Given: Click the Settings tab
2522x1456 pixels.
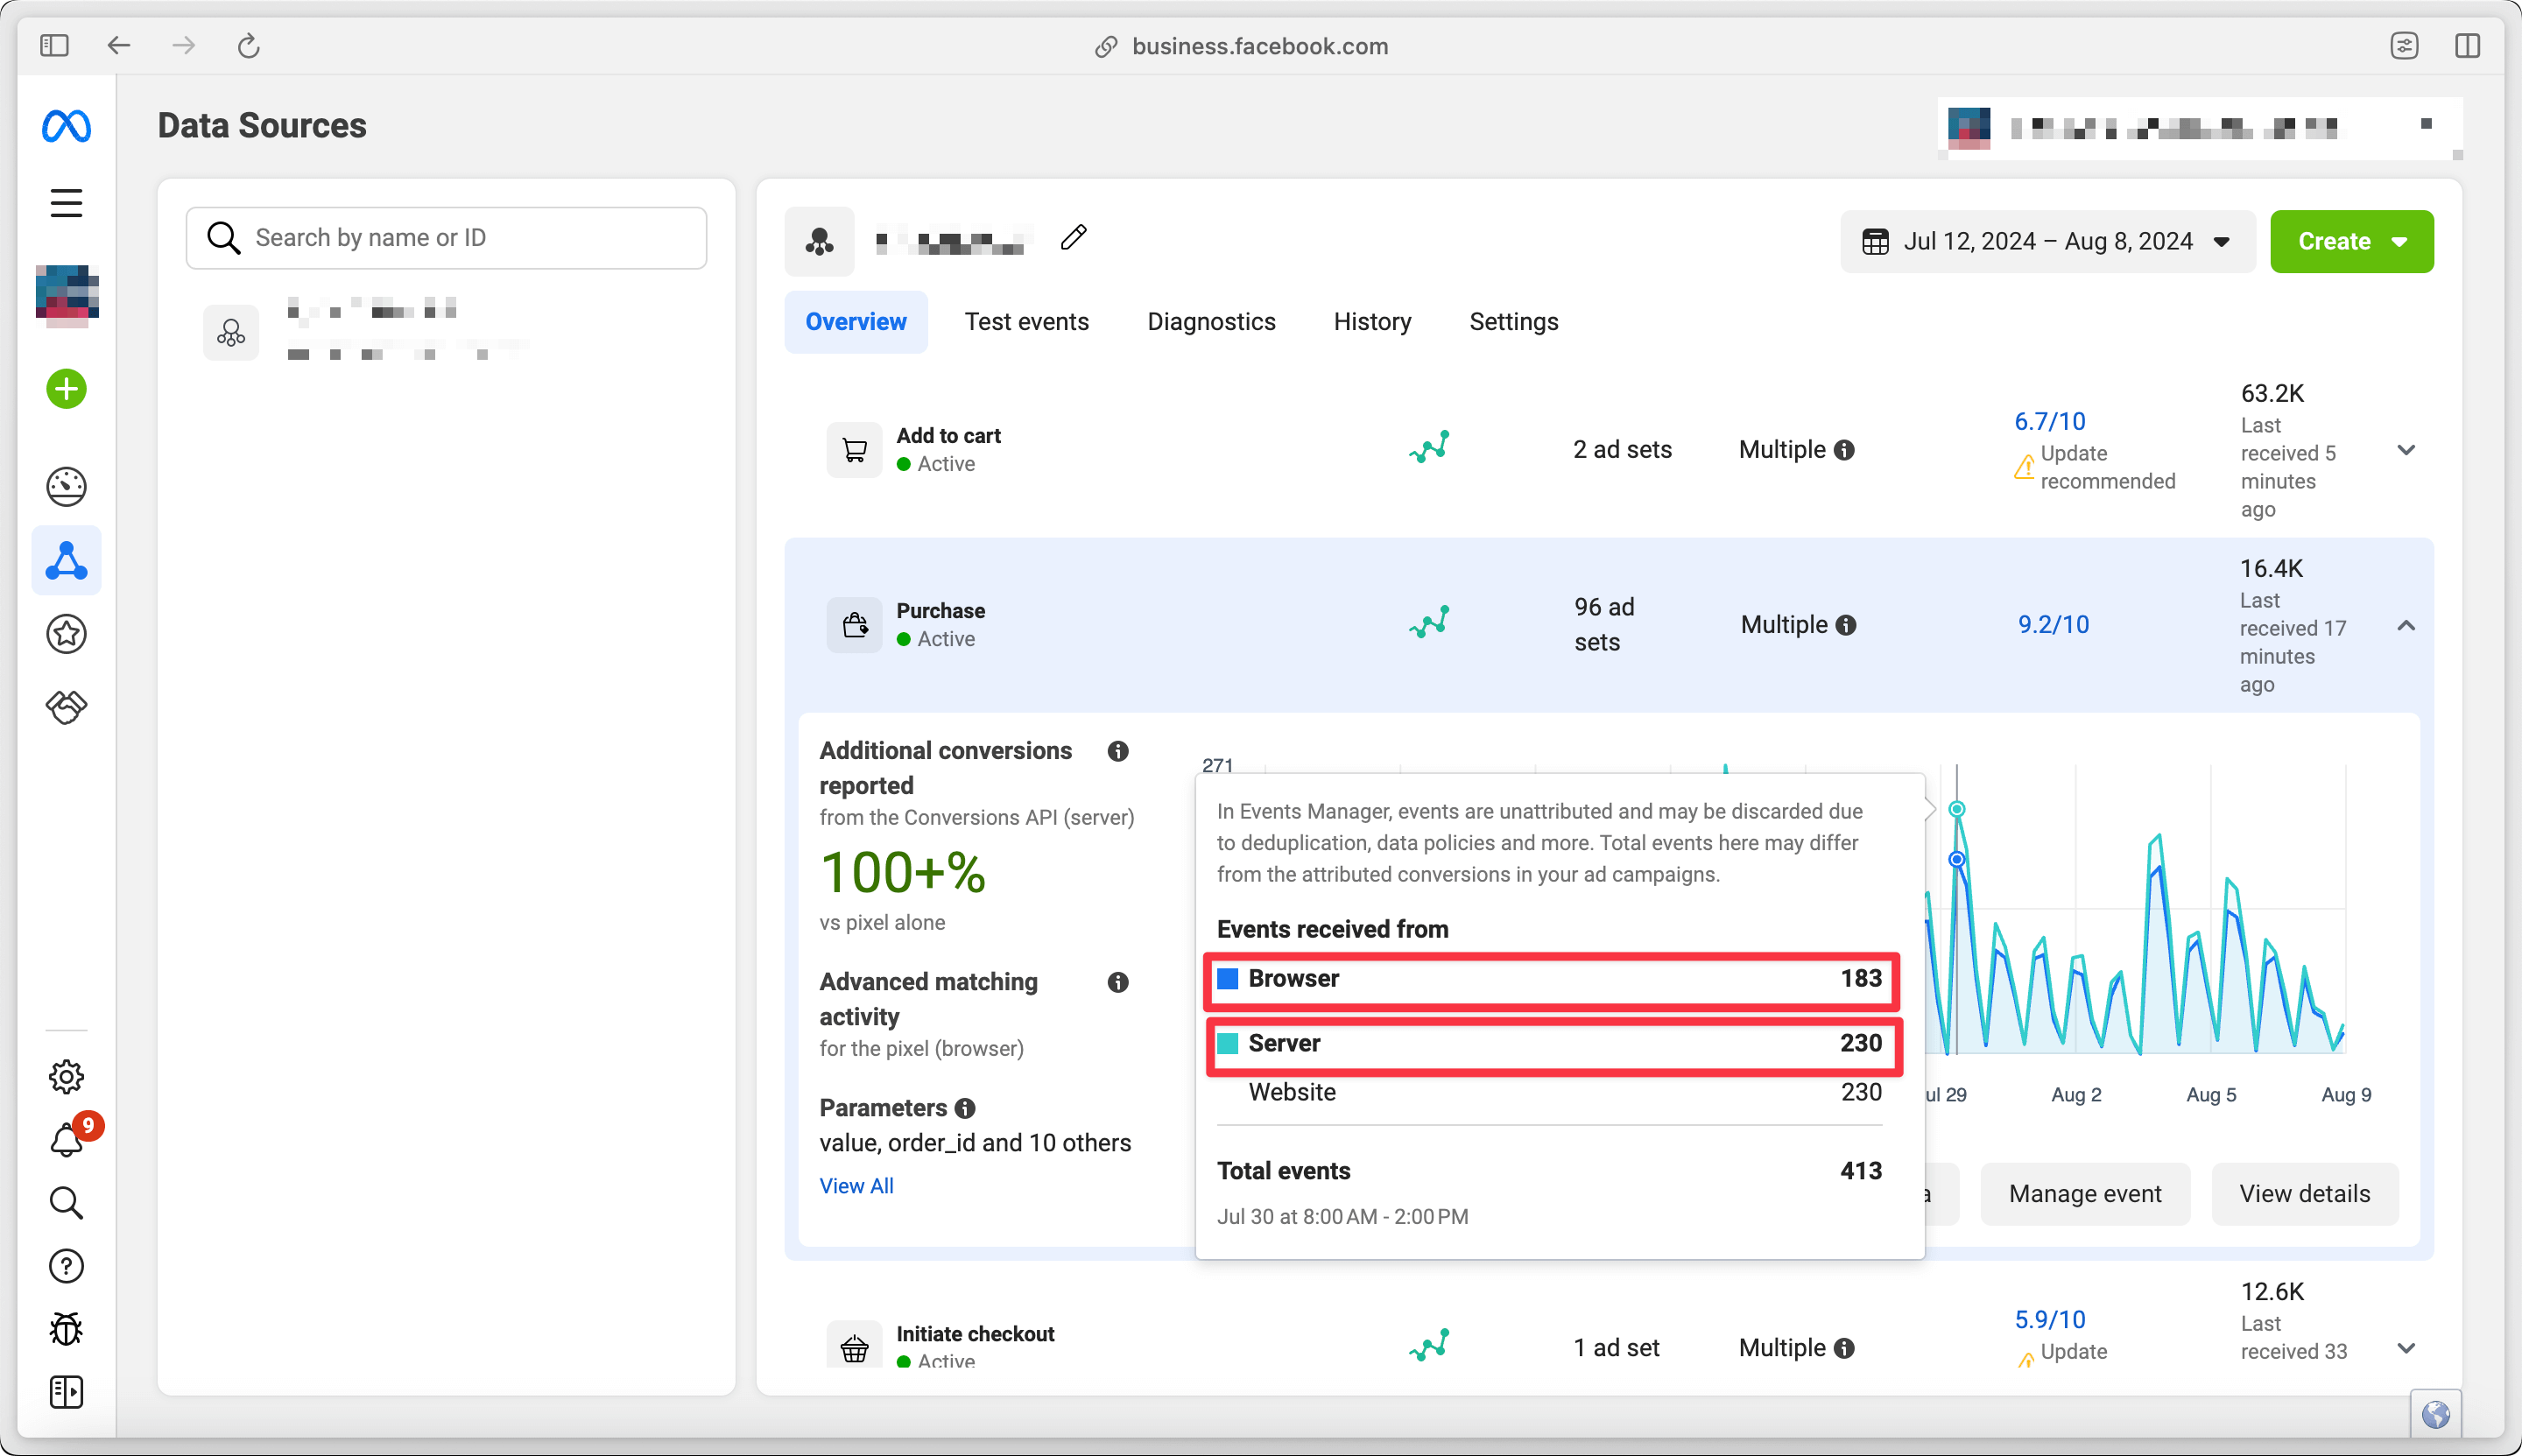Looking at the screenshot, I should pos(1513,320).
